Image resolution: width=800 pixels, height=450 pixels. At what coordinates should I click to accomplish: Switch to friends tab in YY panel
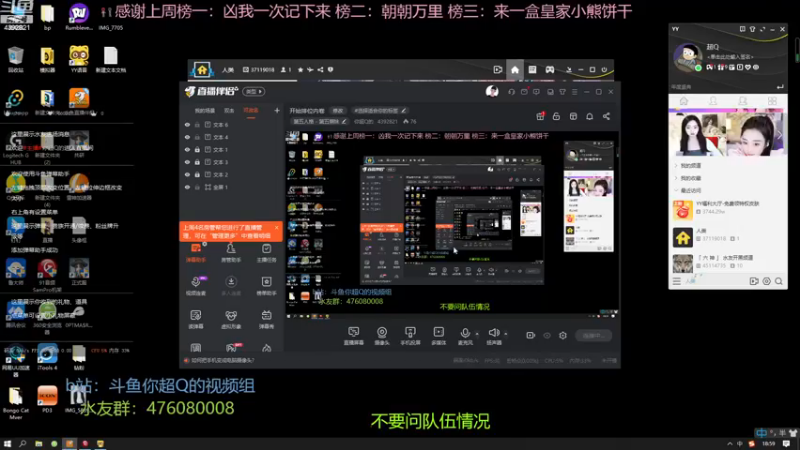713,101
